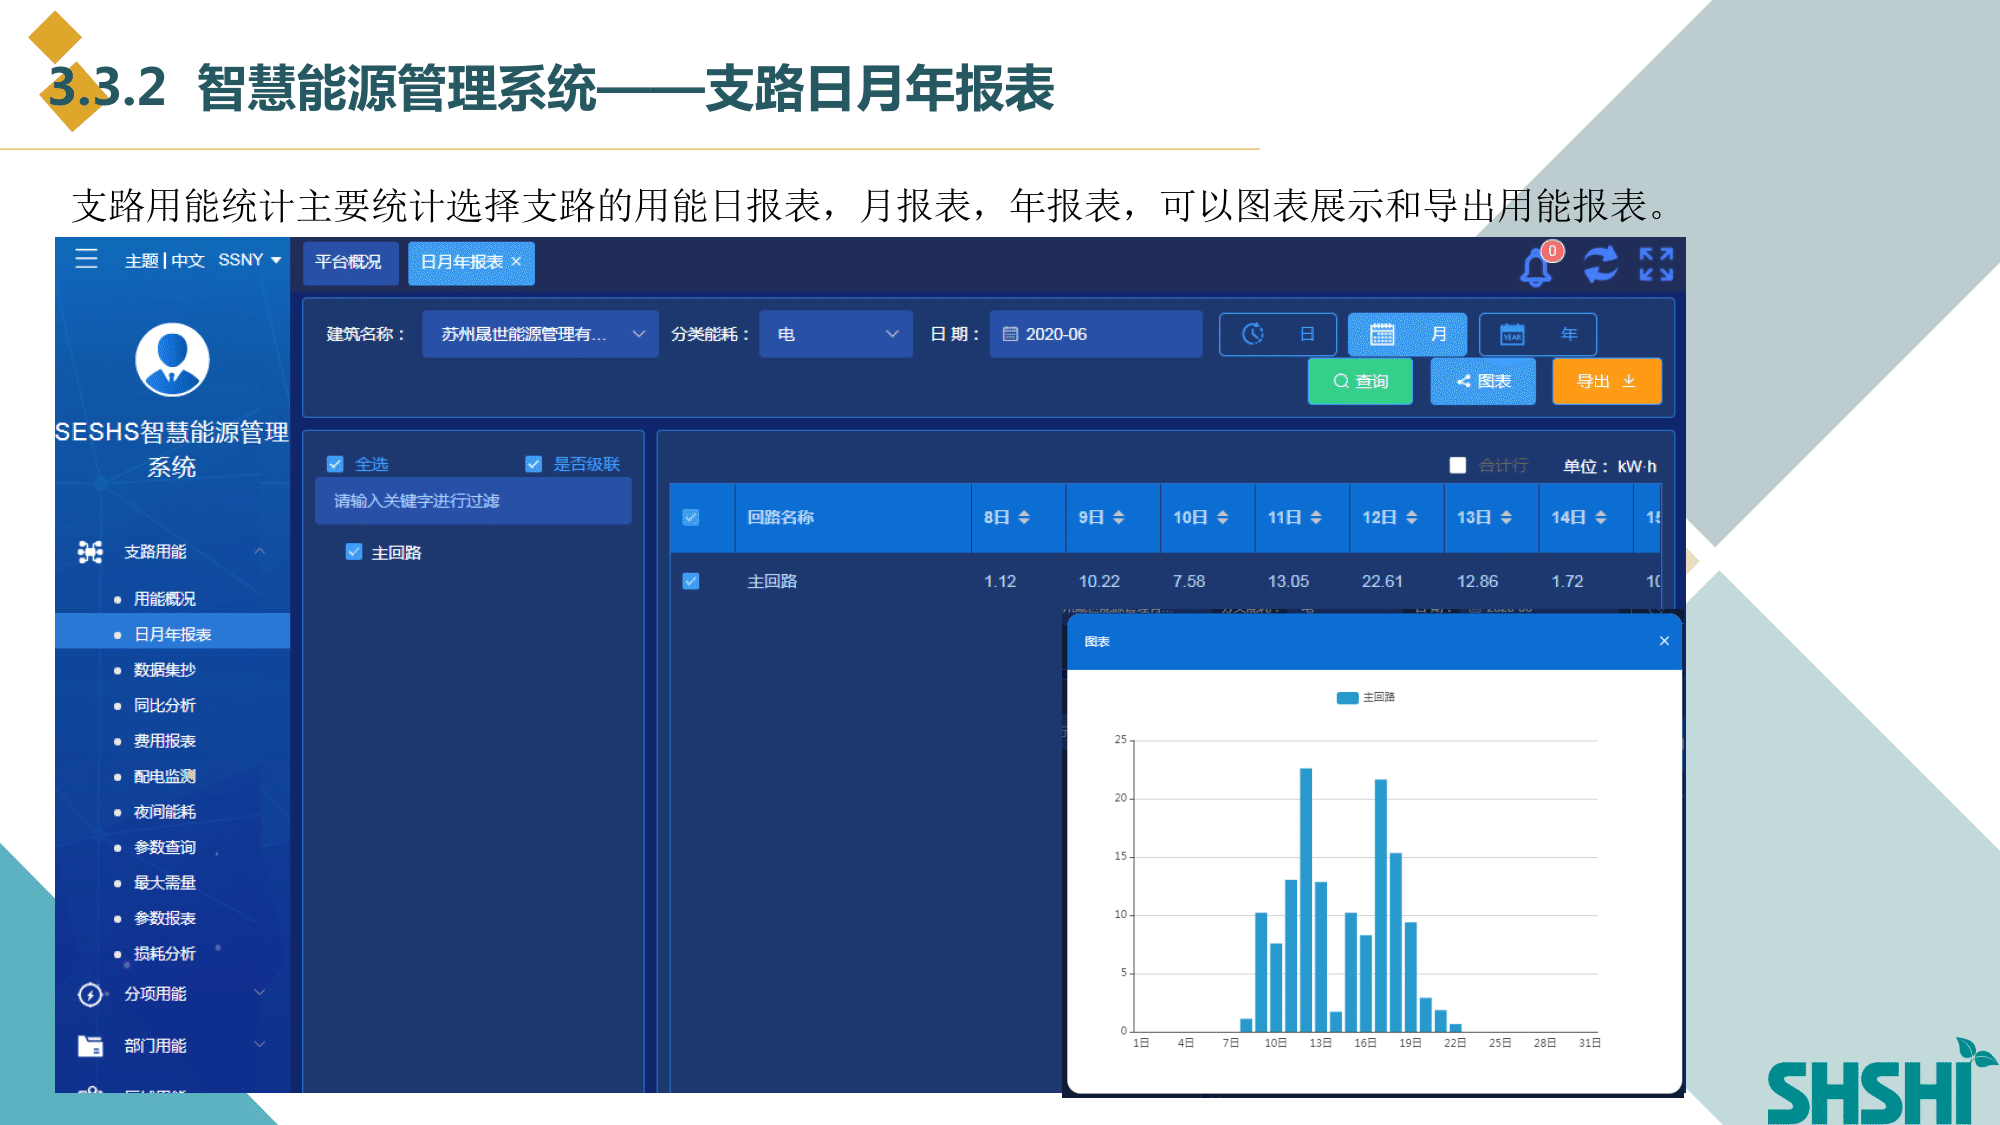Sort by the 14日 column arrows
The height and width of the screenshot is (1125, 2000).
pos(1601,517)
